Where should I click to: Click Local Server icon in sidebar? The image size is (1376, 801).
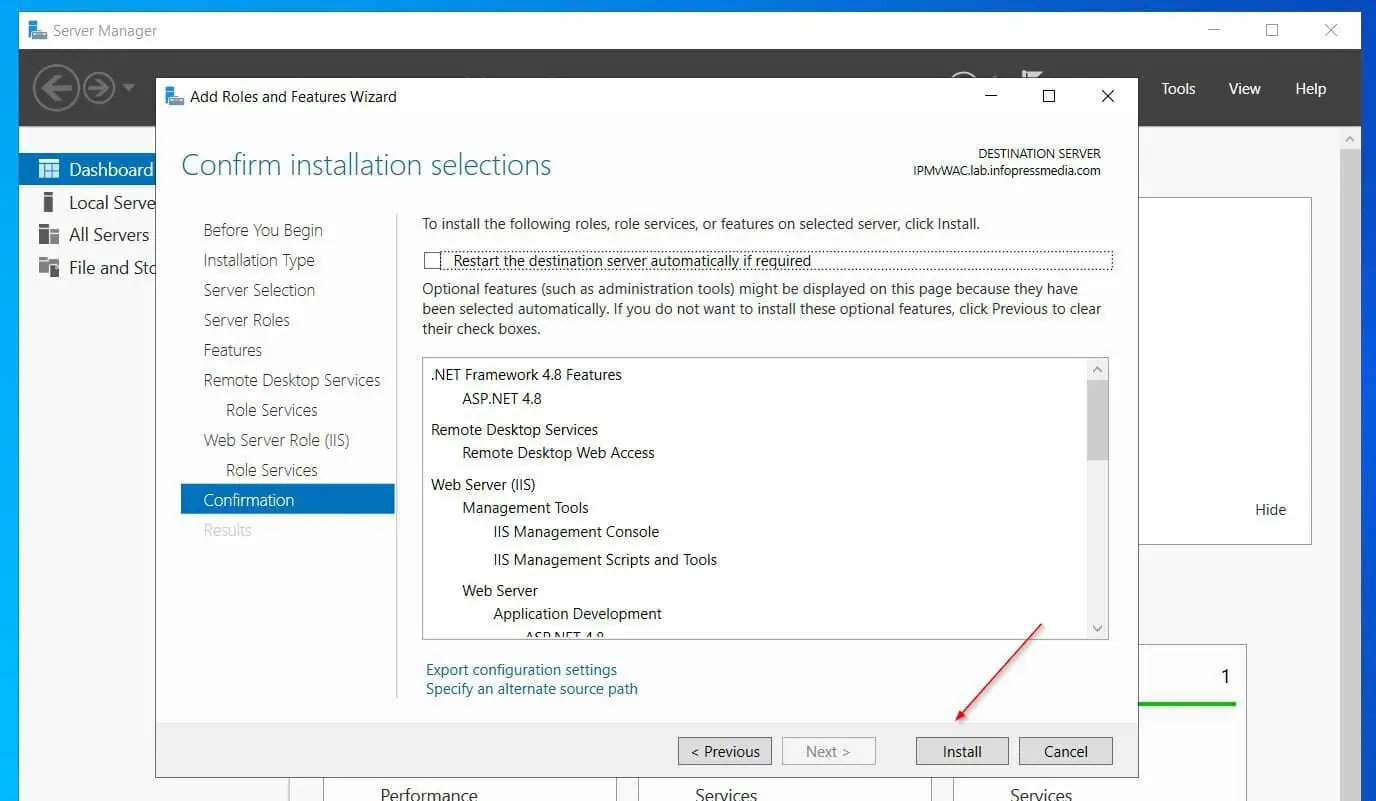click(x=48, y=202)
